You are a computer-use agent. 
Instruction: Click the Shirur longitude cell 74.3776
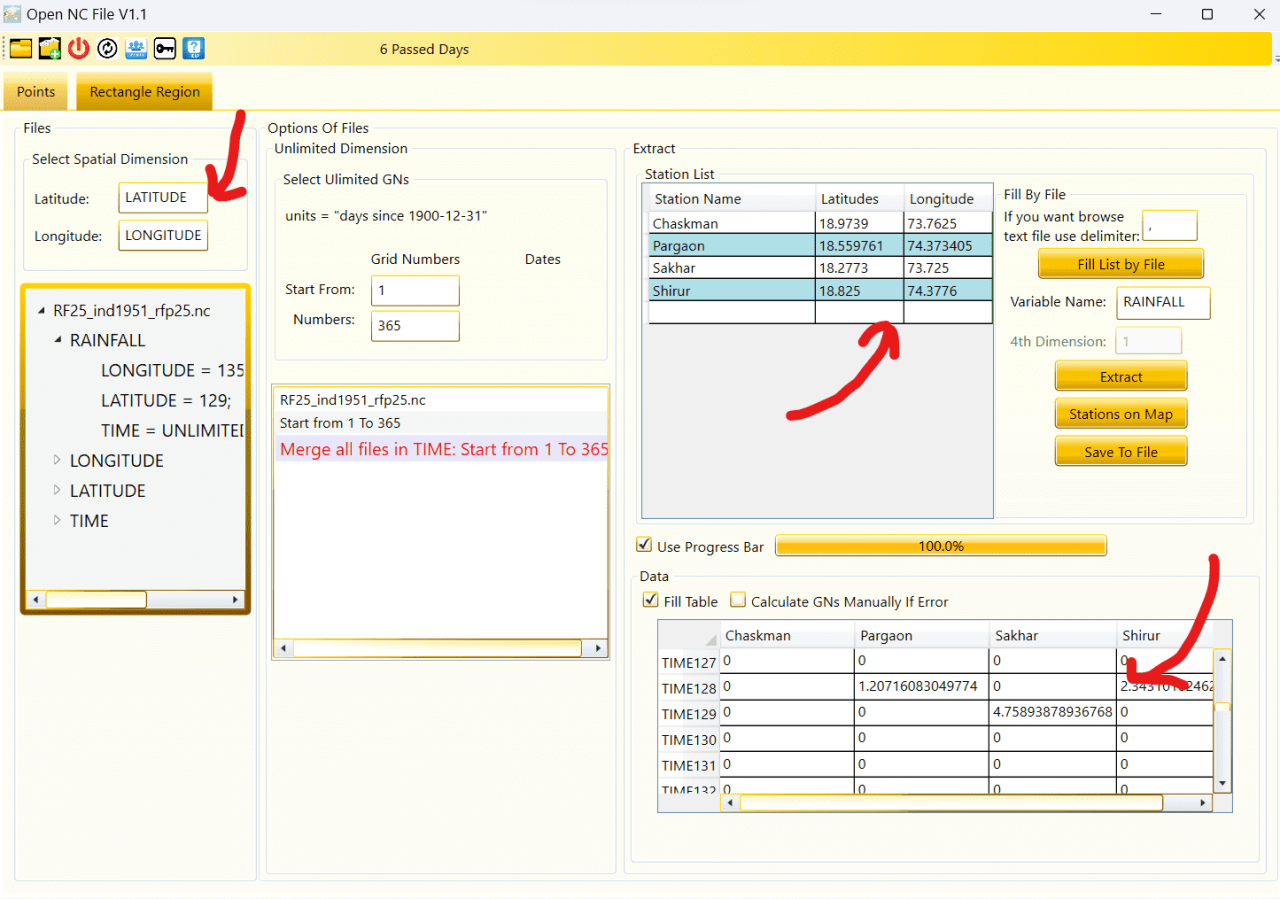(x=948, y=290)
